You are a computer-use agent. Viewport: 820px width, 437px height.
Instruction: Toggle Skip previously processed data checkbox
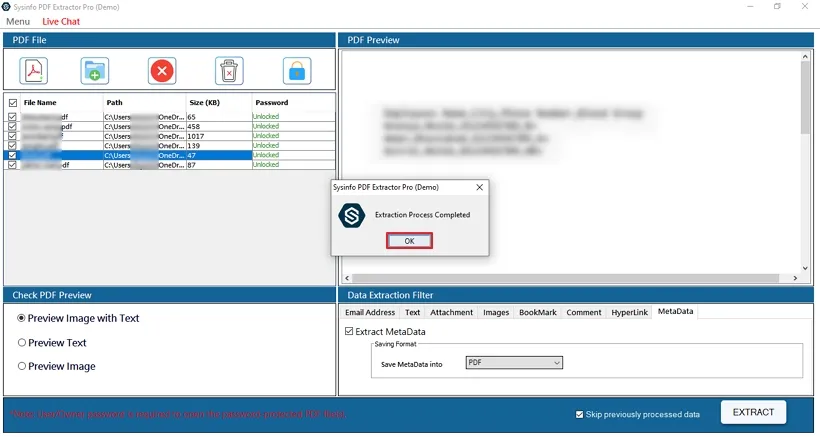coord(580,414)
